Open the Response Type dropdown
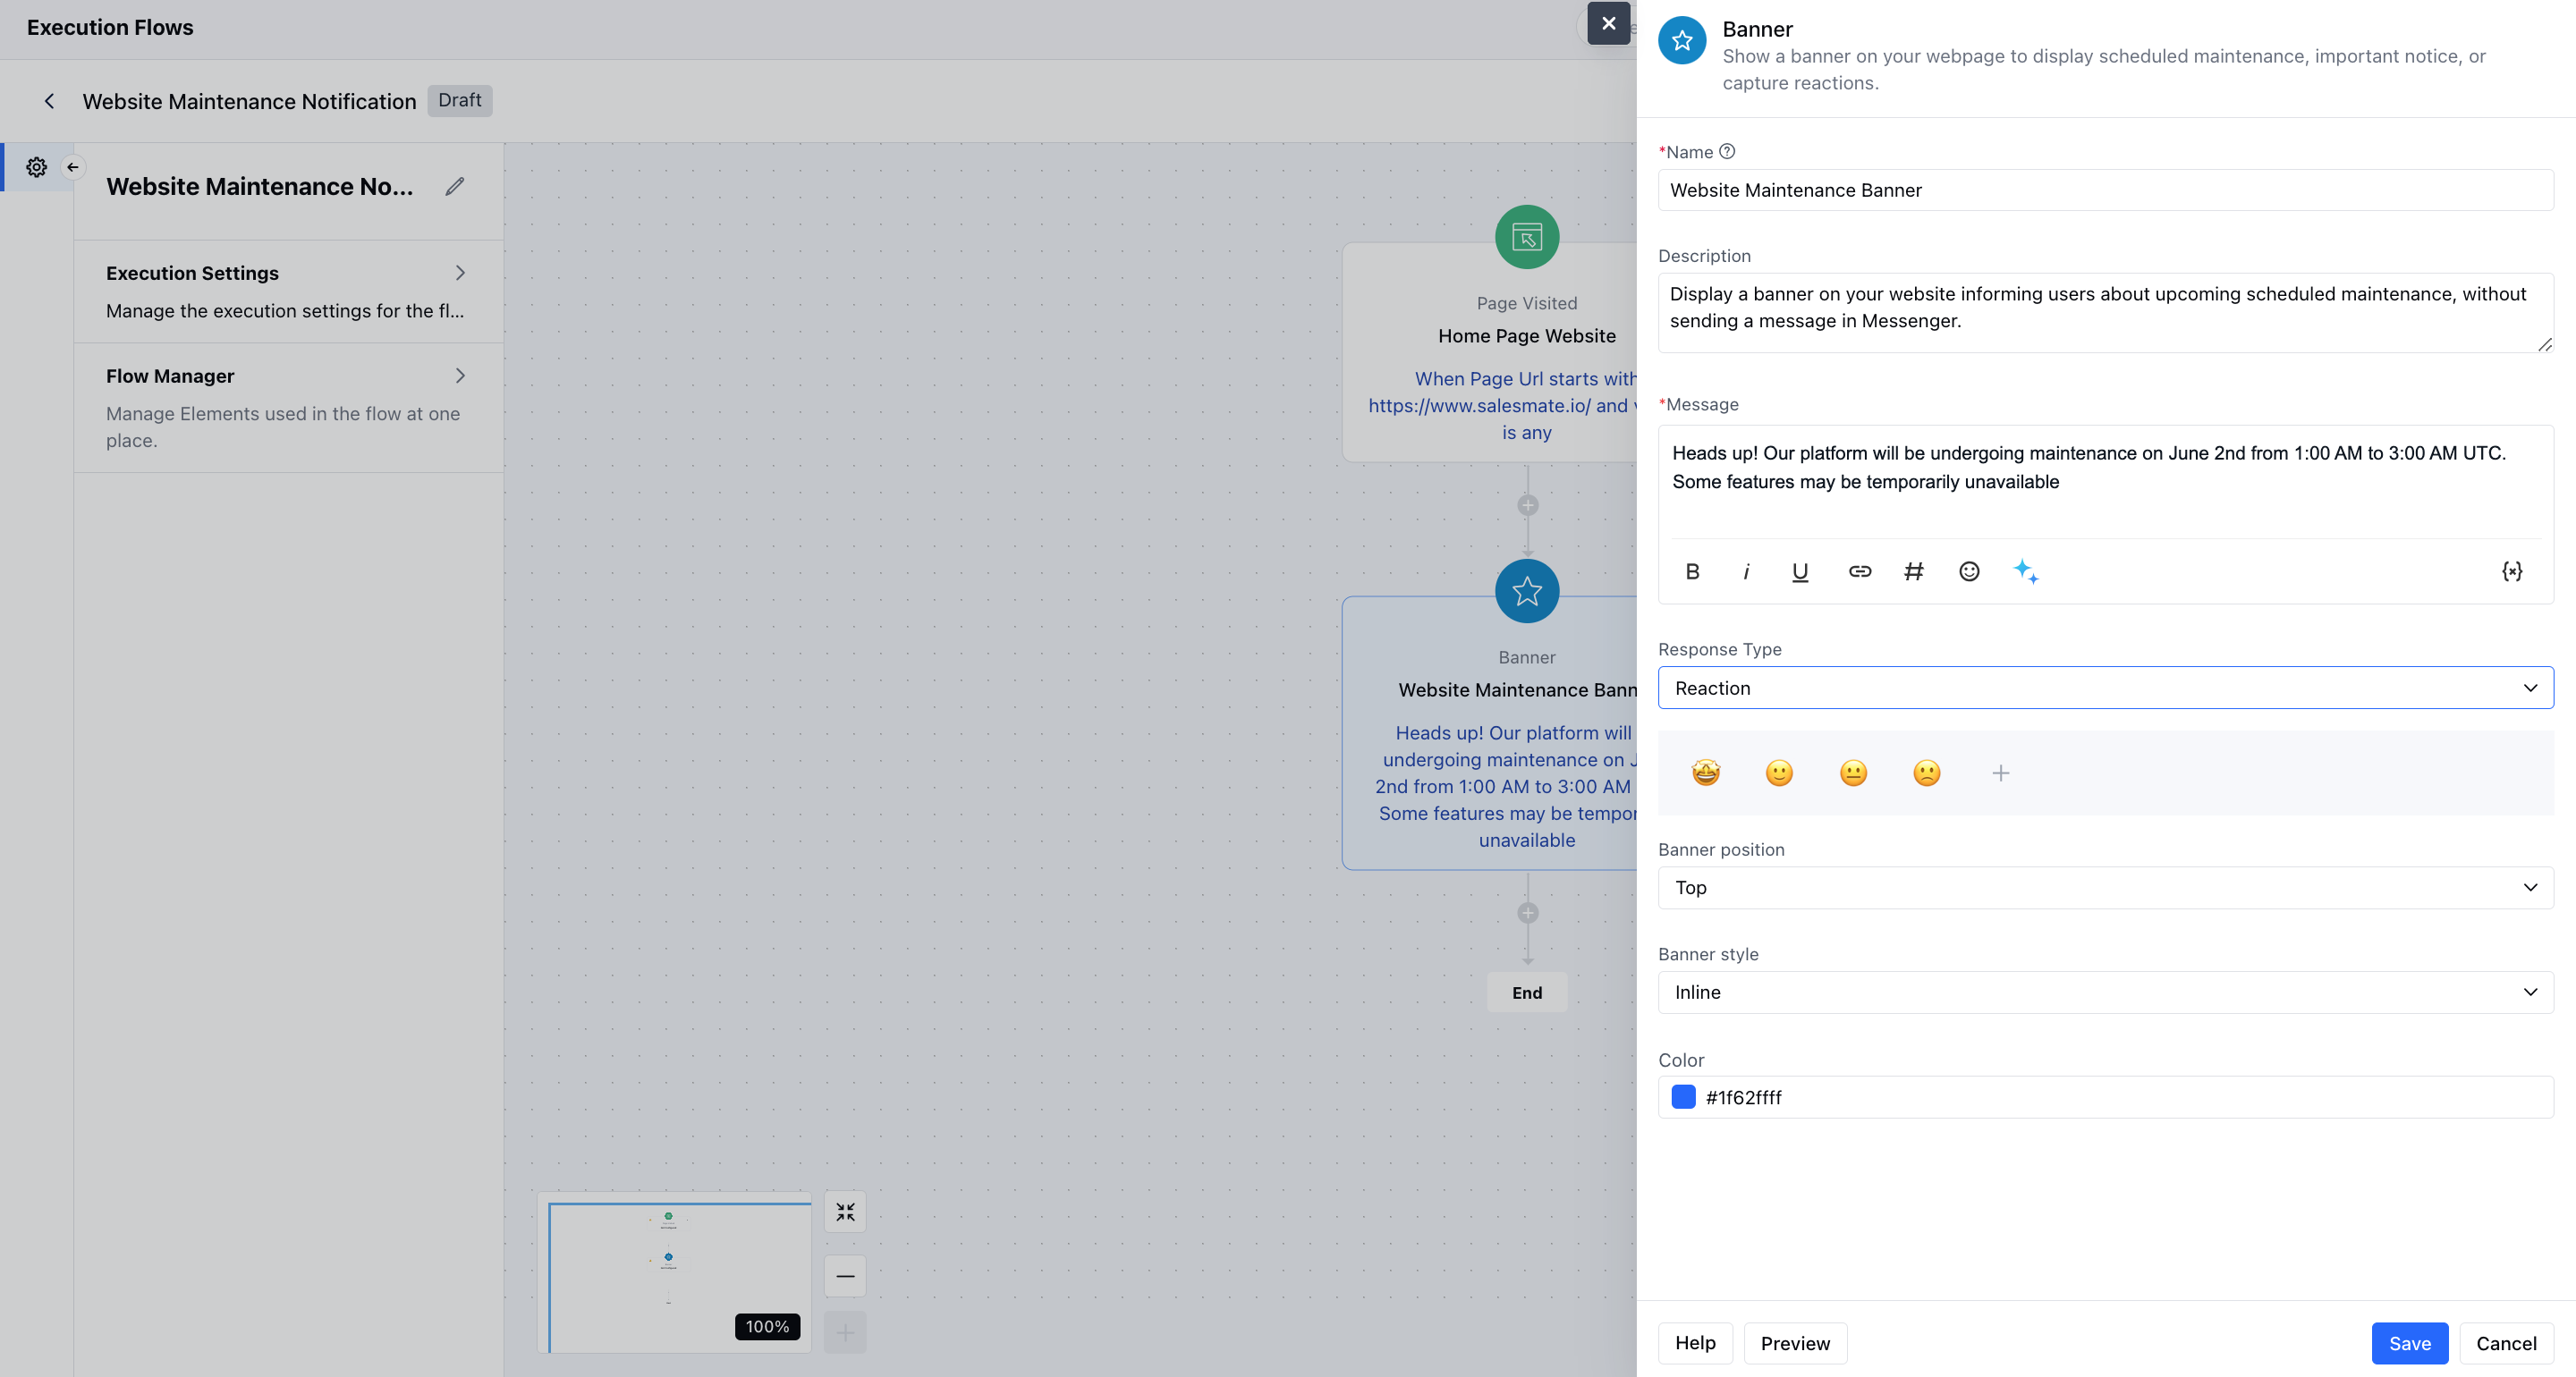This screenshot has height=1377, width=2576. (2105, 688)
